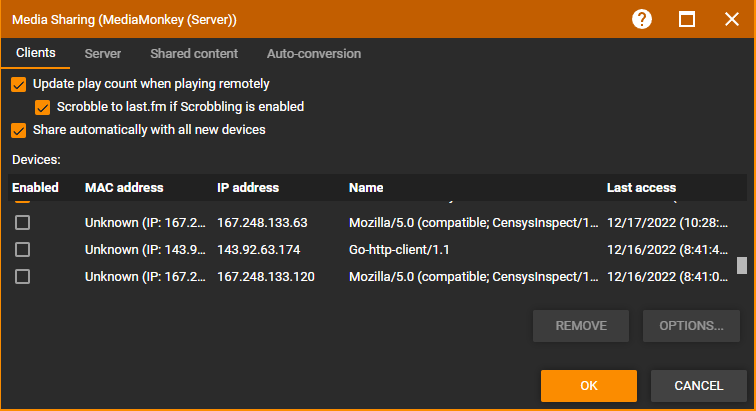Click the IP address column header
756x411 pixels.
(248, 187)
